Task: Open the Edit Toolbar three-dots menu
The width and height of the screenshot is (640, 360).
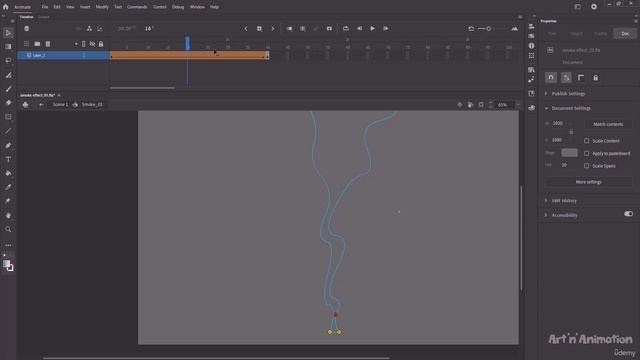Action: [x=8, y=245]
